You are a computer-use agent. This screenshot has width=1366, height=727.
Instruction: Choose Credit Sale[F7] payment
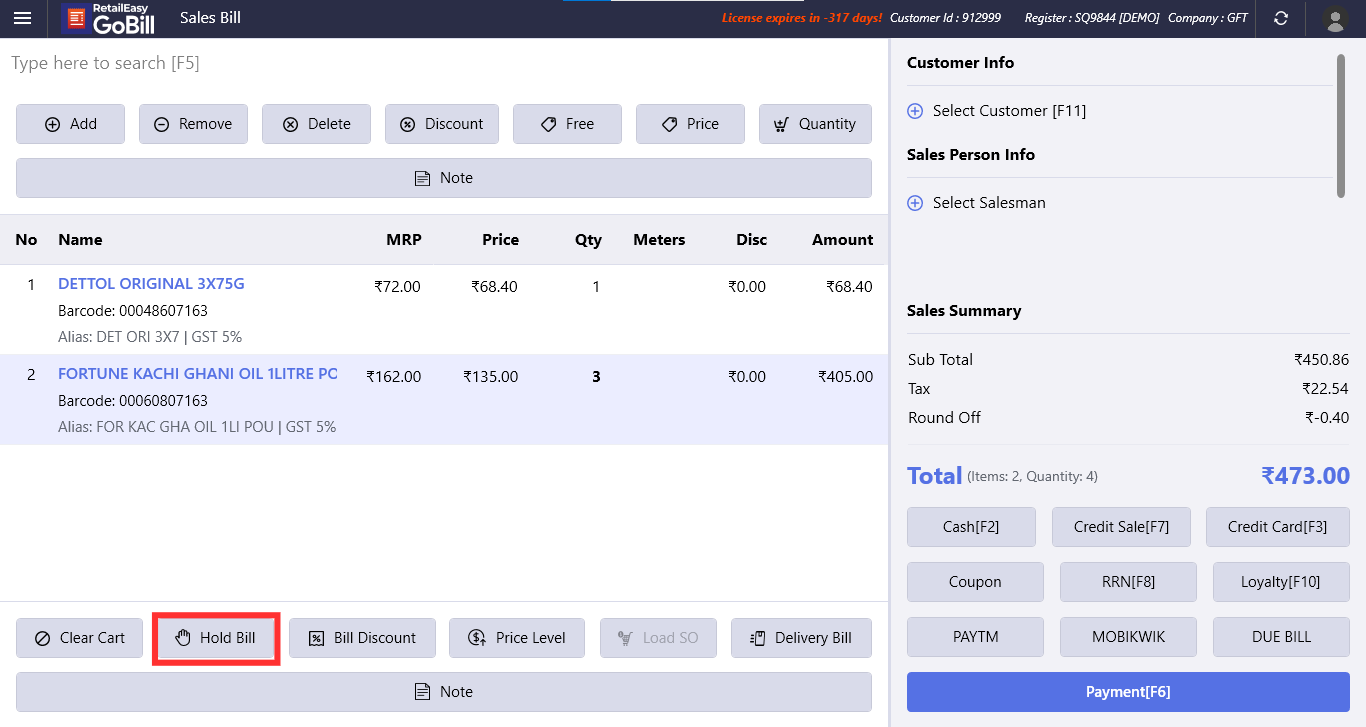coord(1121,527)
